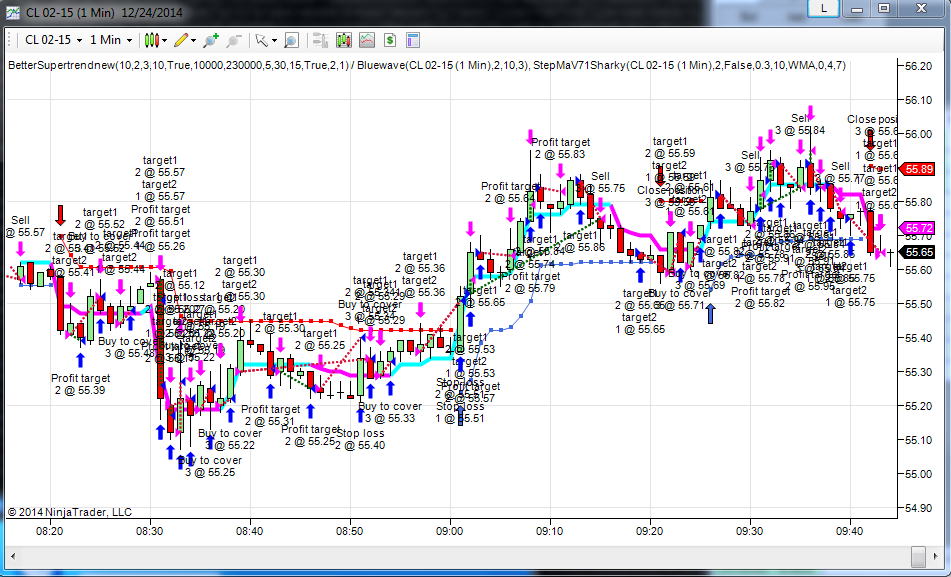Expand the drawing tools dropdown arrow
The width and height of the screenshot is (951, 577).
(193, 41)
